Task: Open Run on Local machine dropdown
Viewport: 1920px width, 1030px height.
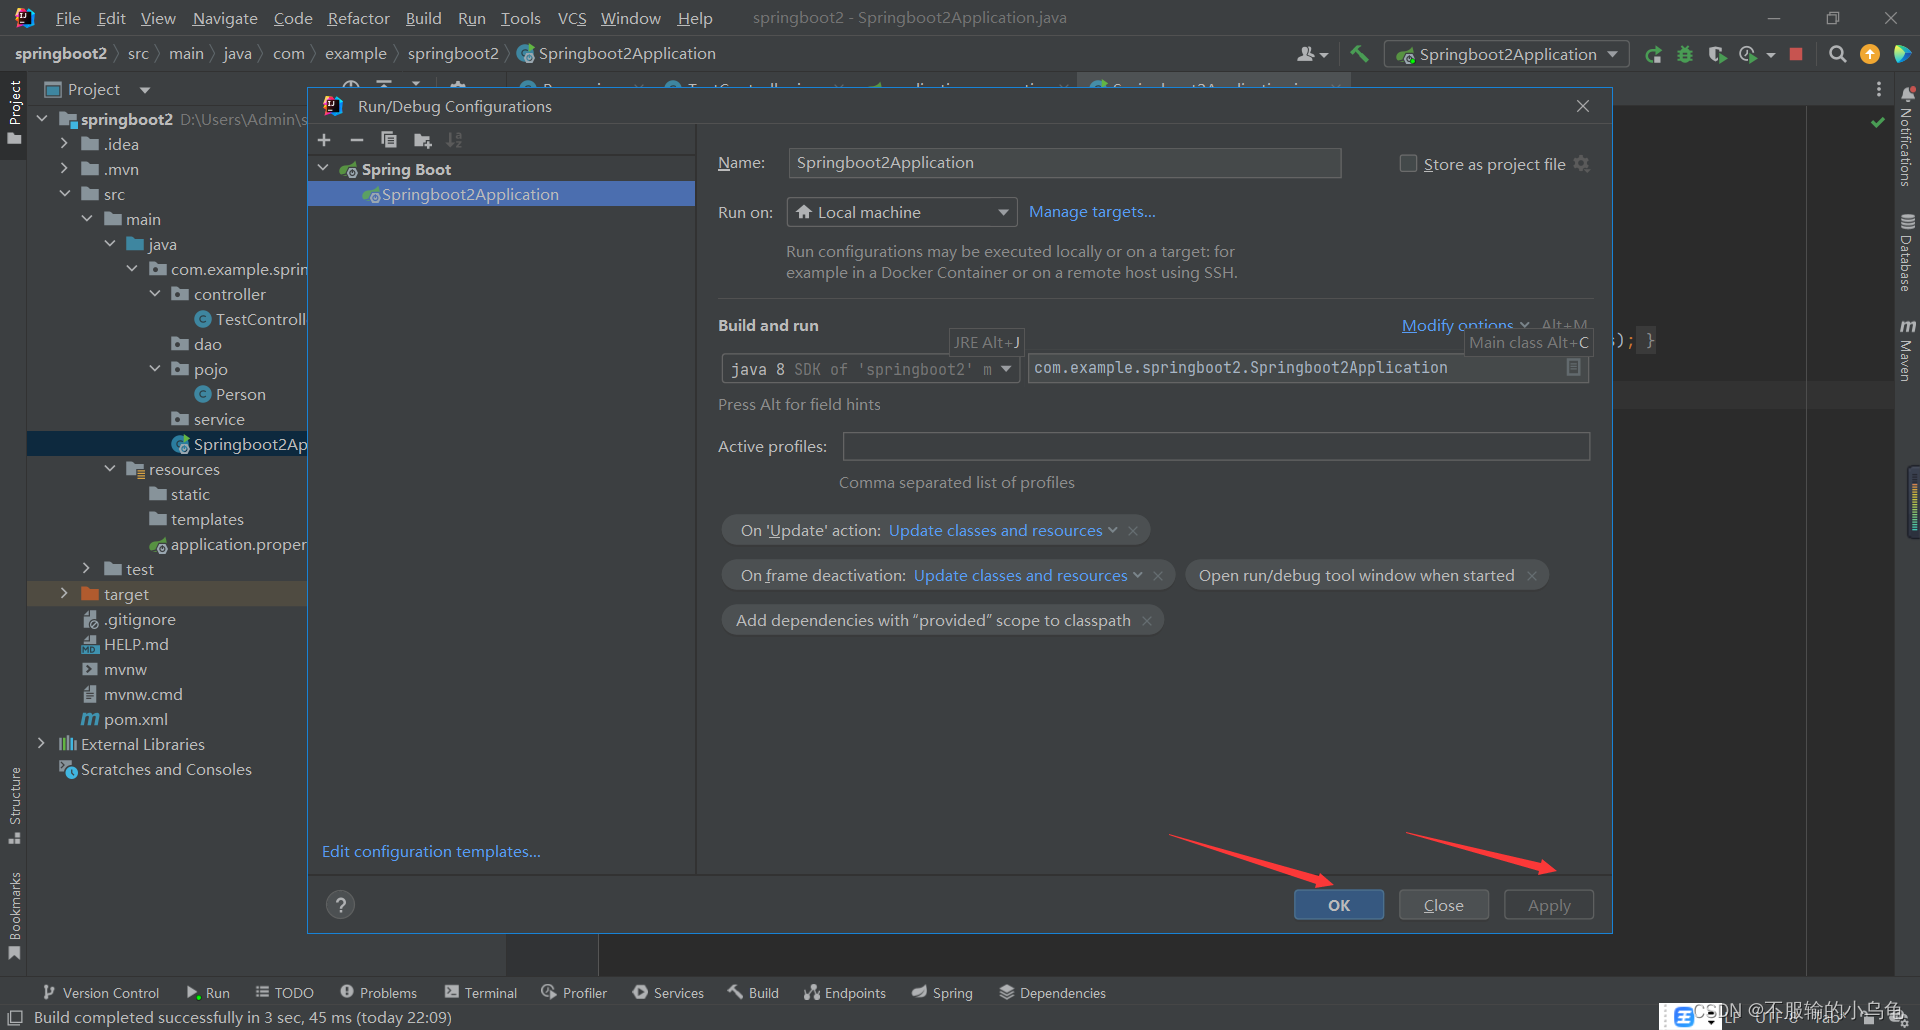Action: (x=902, y=212)
